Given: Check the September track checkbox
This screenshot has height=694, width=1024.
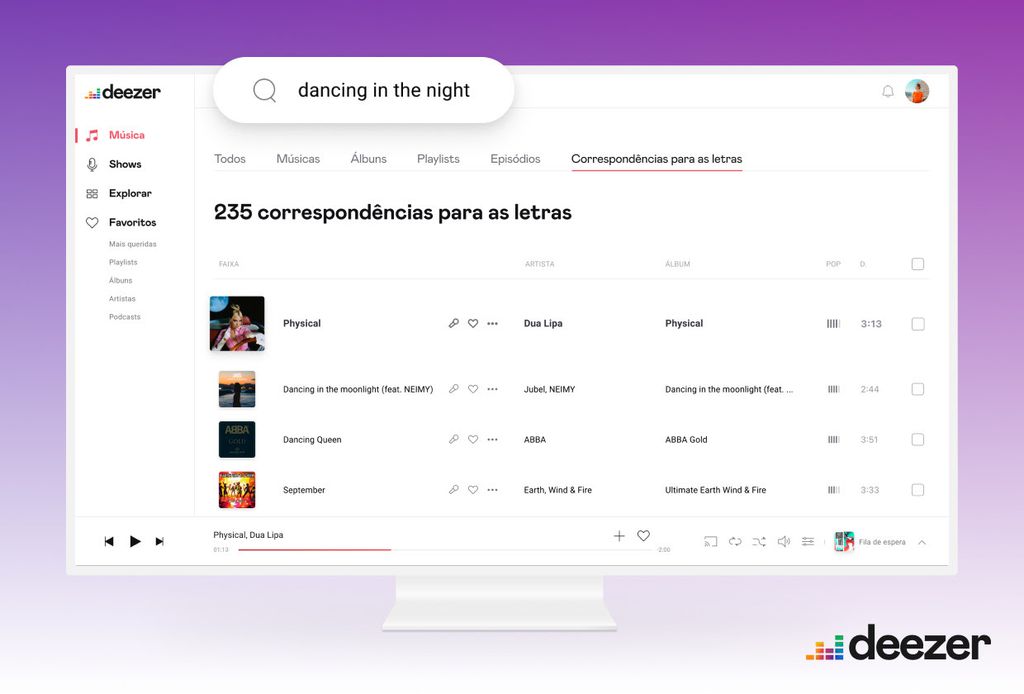Looking at the screenshot, I should click(918, 490).
